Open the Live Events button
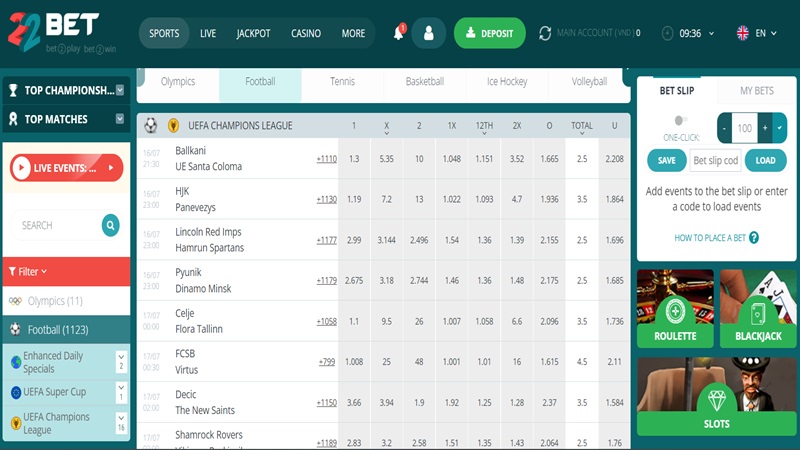 (66, 168)
